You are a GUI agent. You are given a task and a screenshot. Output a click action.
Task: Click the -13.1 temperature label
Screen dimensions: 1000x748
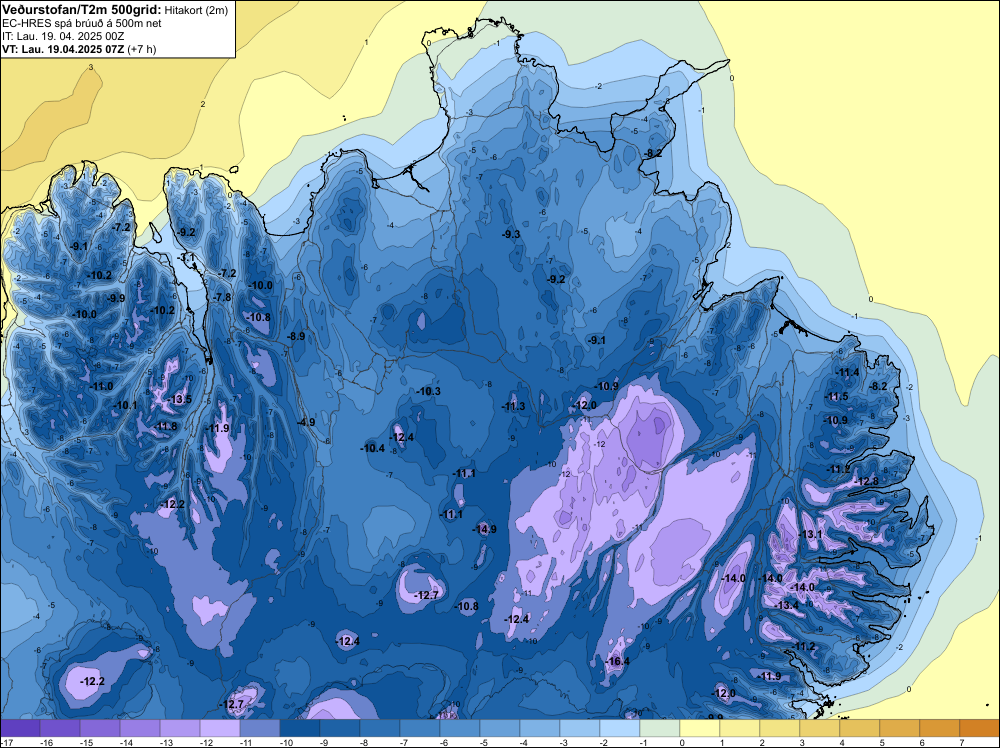click(x=811, y=534)
